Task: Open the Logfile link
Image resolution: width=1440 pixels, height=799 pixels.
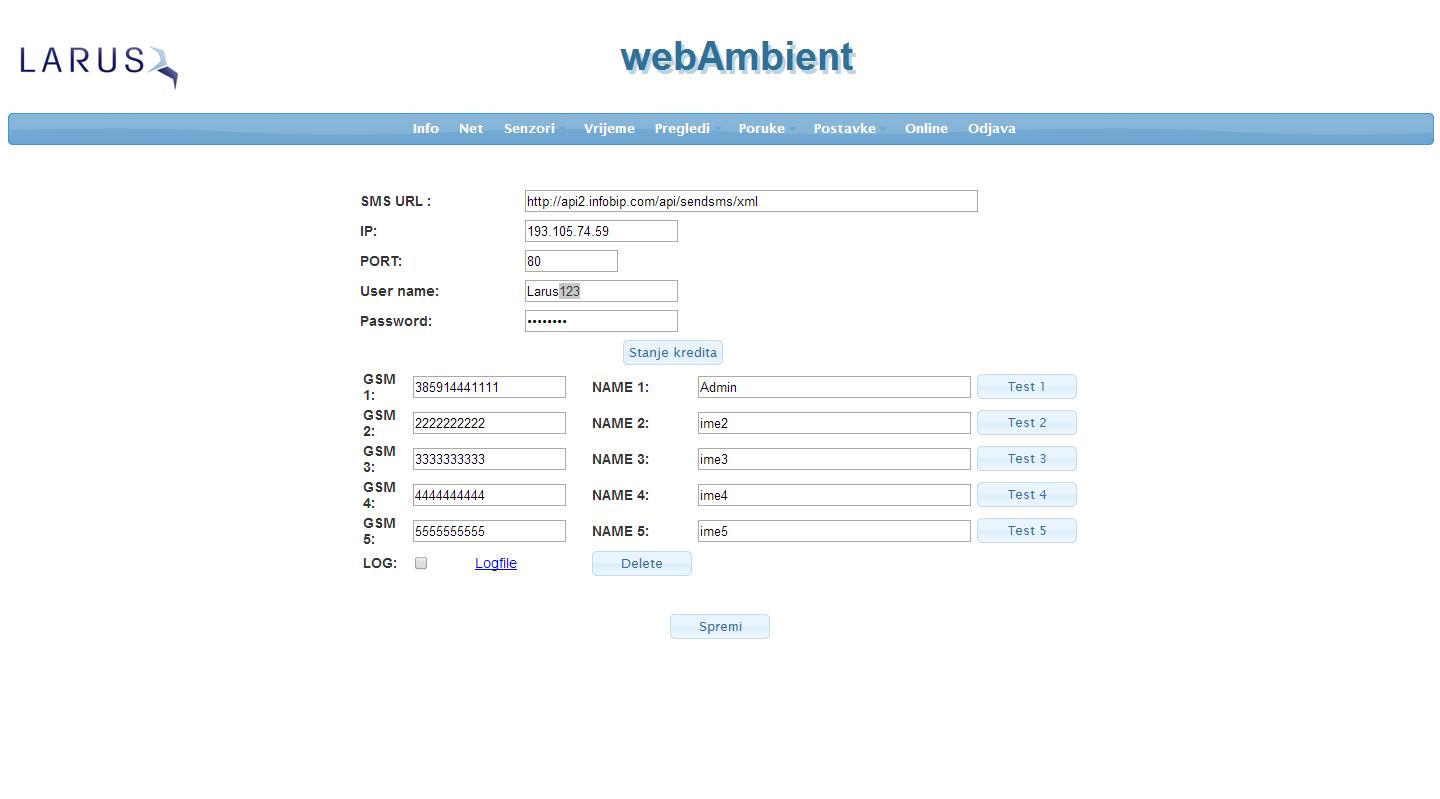Action: (496, 563)
